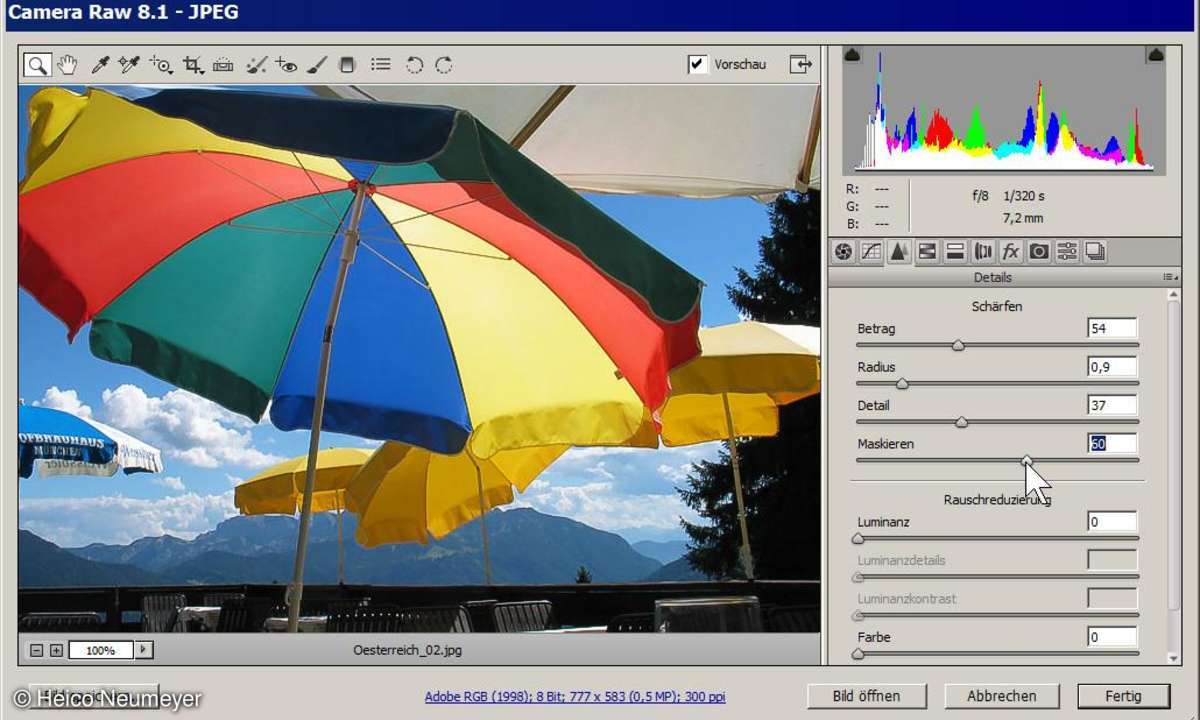
Task: Select the Targeted Adjustment tool
Action: coord(160,65)
